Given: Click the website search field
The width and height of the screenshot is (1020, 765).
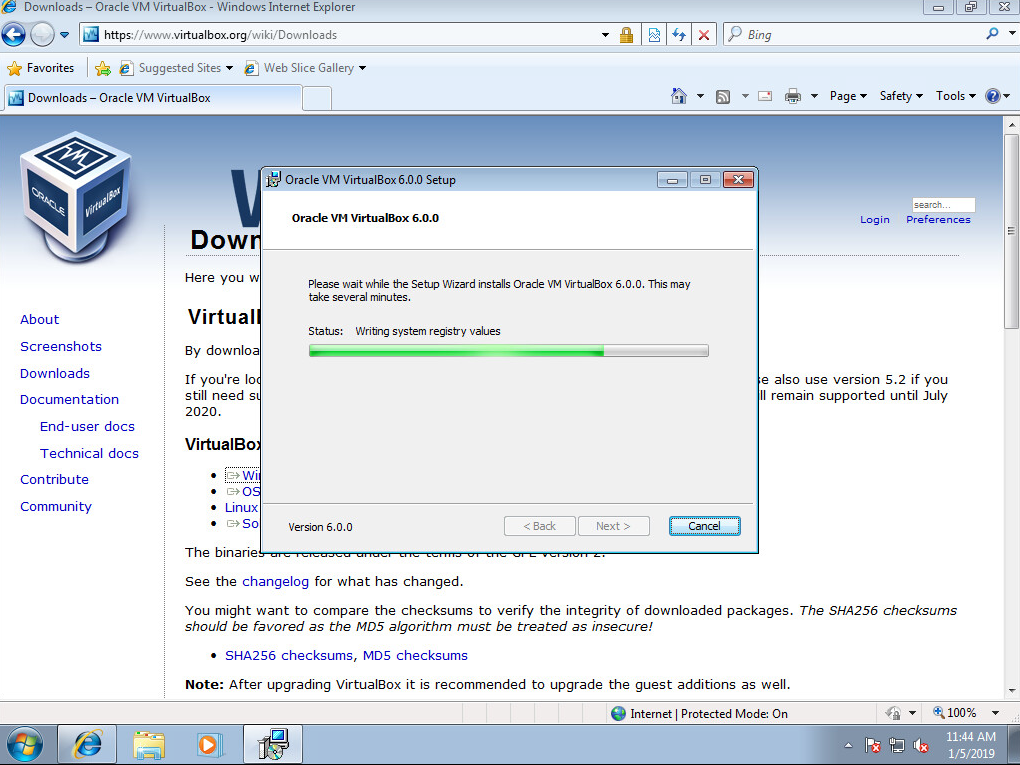Looking at the screenshot, I should tap(943, 205).
